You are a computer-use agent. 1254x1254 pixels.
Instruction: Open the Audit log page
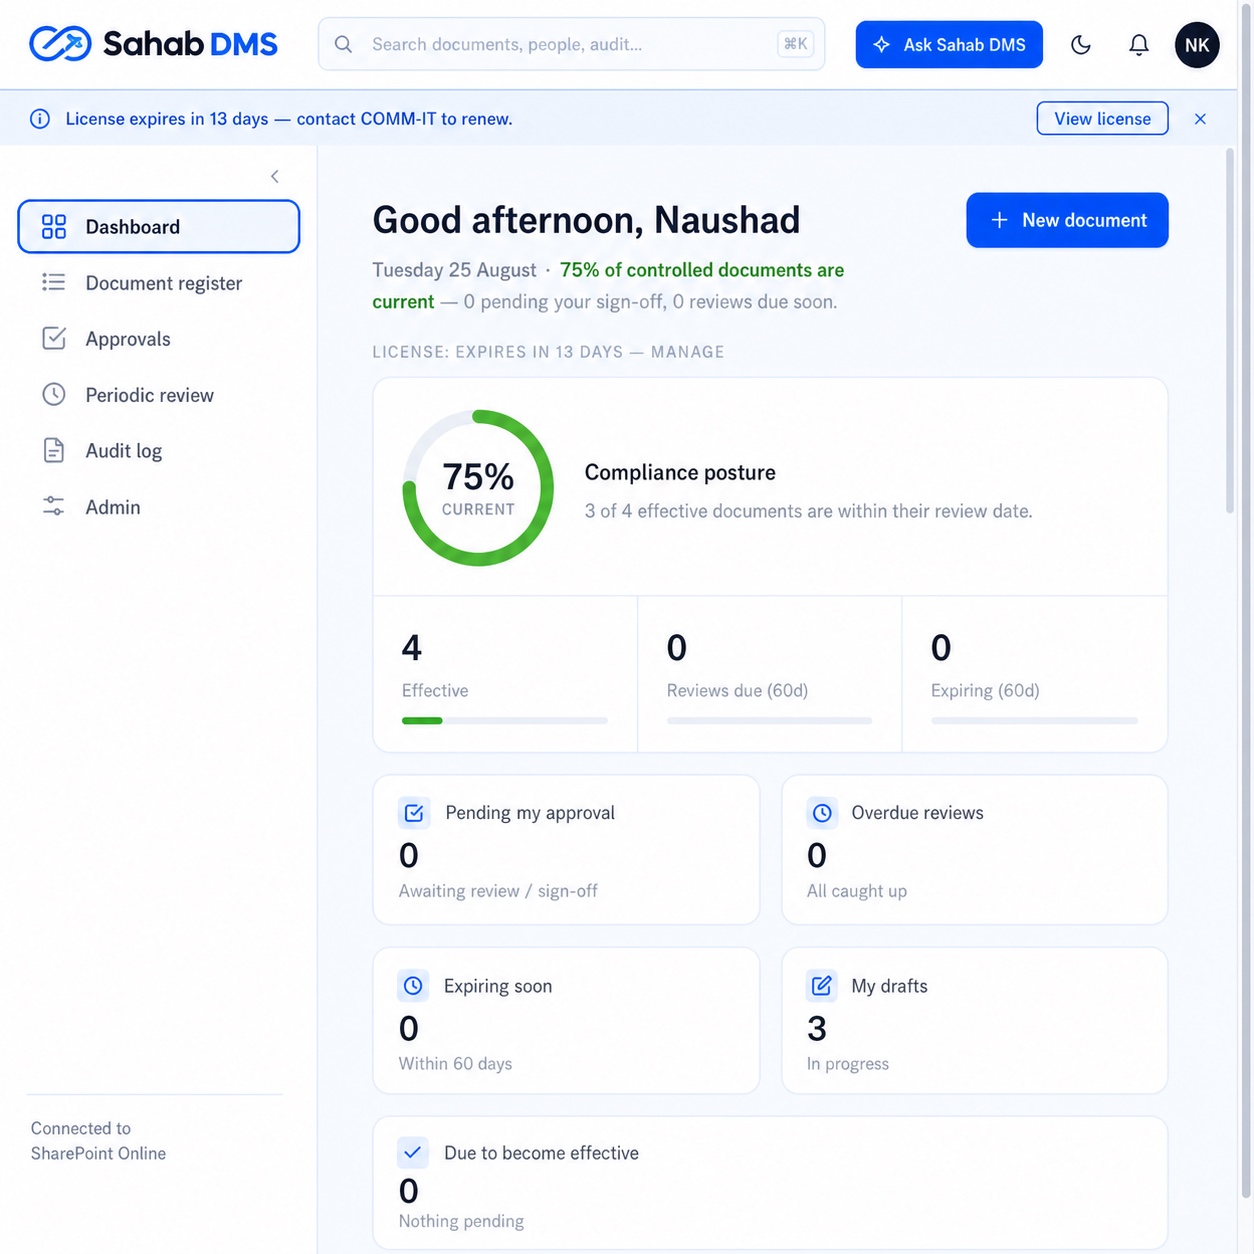159,451
